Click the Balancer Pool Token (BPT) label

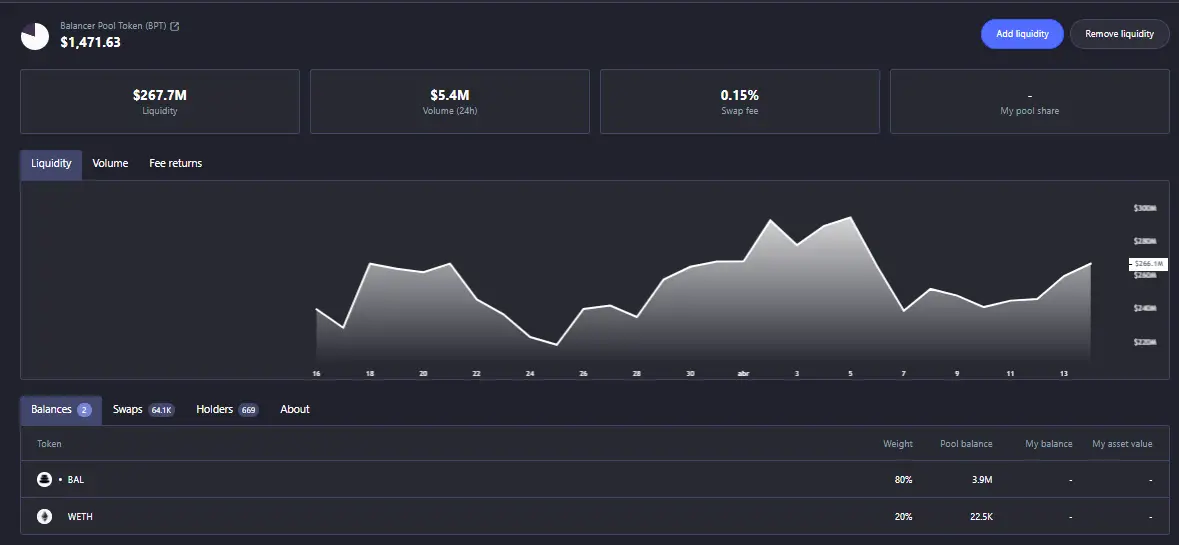click(x=114, y=26)
